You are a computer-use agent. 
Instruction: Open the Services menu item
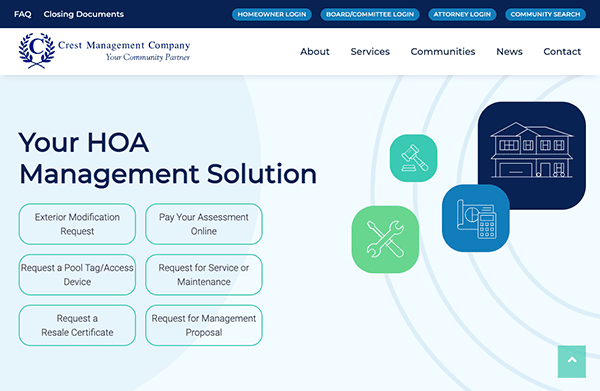click(x=370, y=52)
